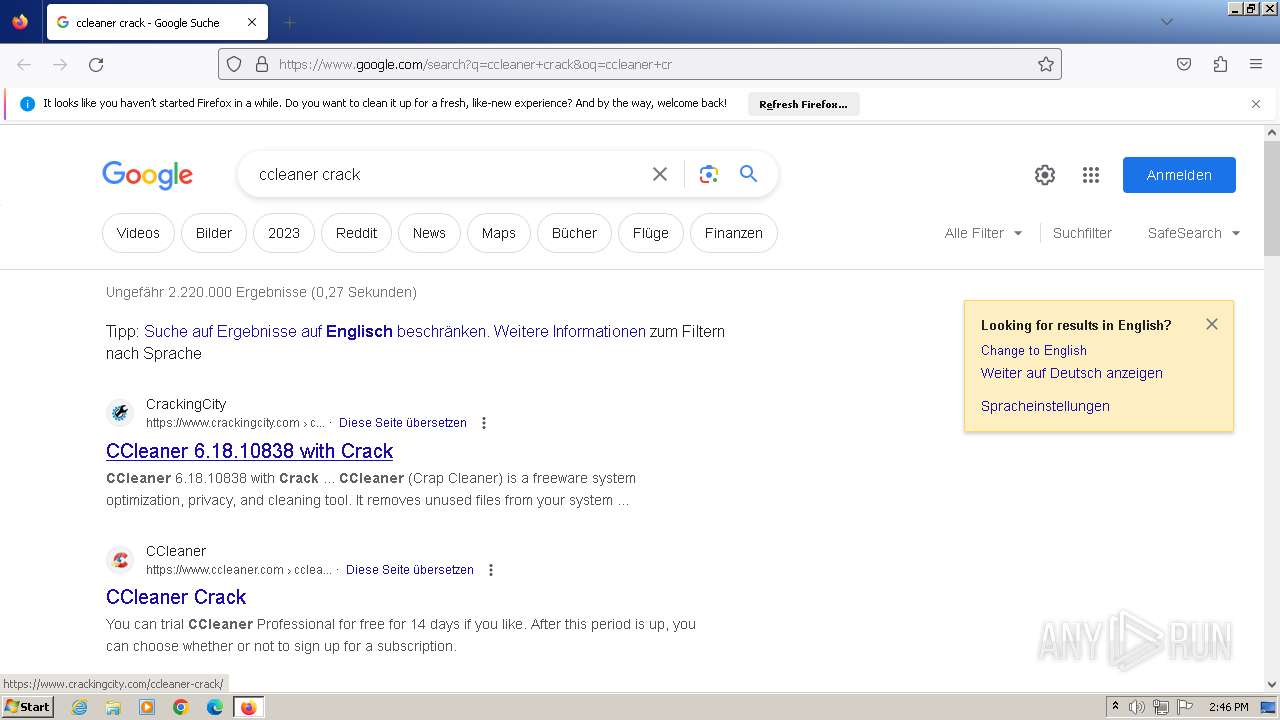This screenshot has height=720, width=1280.
Task: Search by image with Google Lens icon
Action: (709, 174)
